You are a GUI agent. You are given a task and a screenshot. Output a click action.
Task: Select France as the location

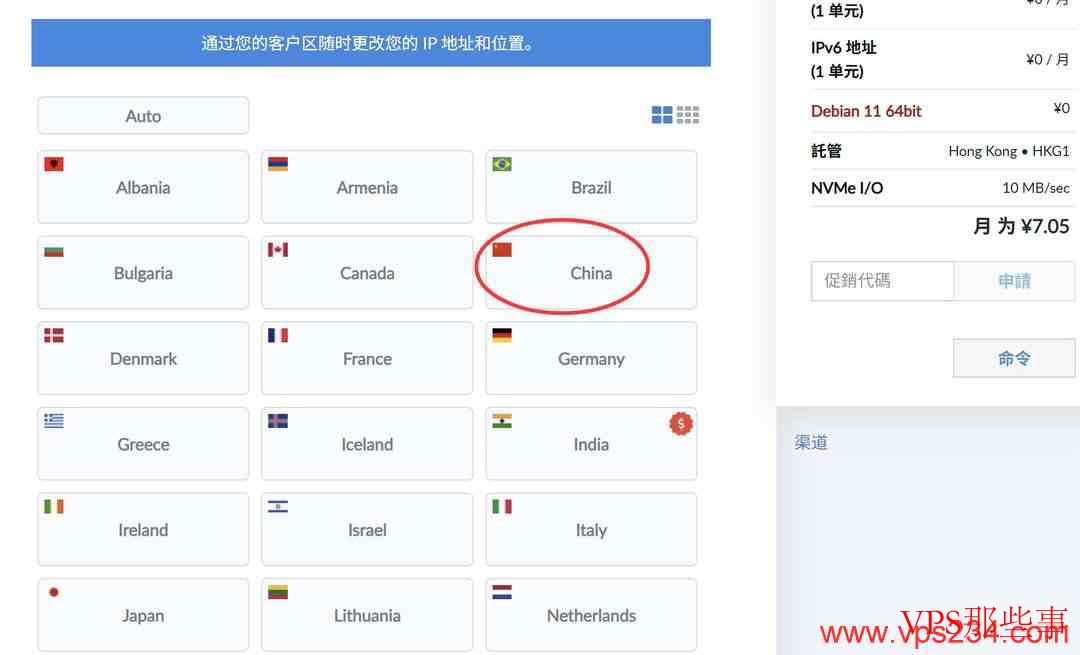(x=367, y=358)
